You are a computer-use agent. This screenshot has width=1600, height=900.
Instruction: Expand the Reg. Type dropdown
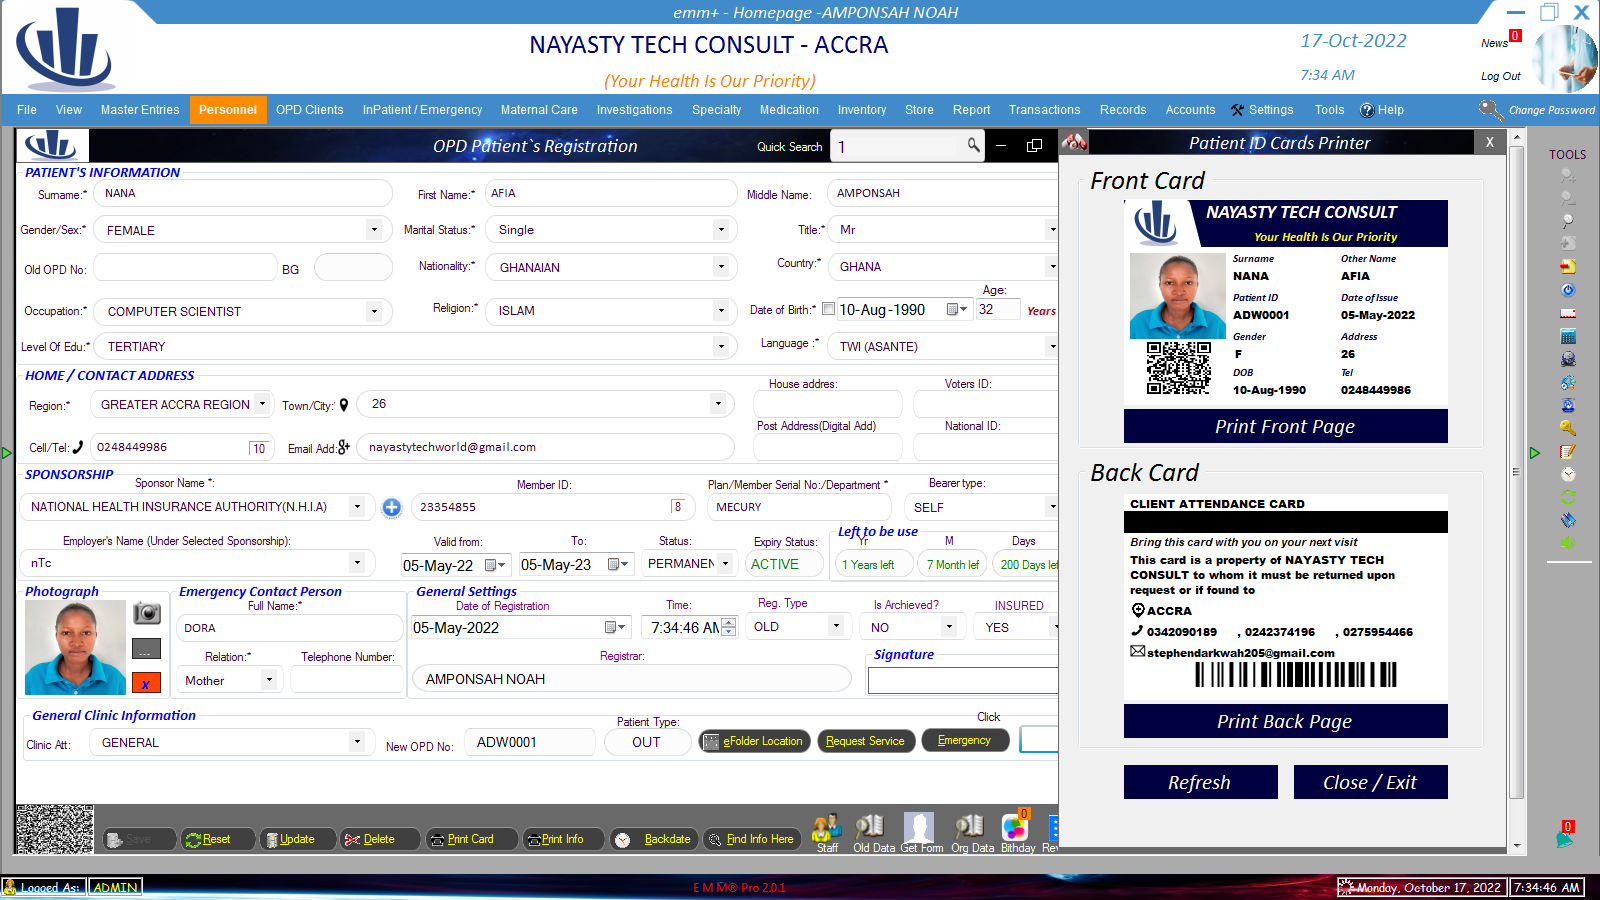tap(836, 626)
